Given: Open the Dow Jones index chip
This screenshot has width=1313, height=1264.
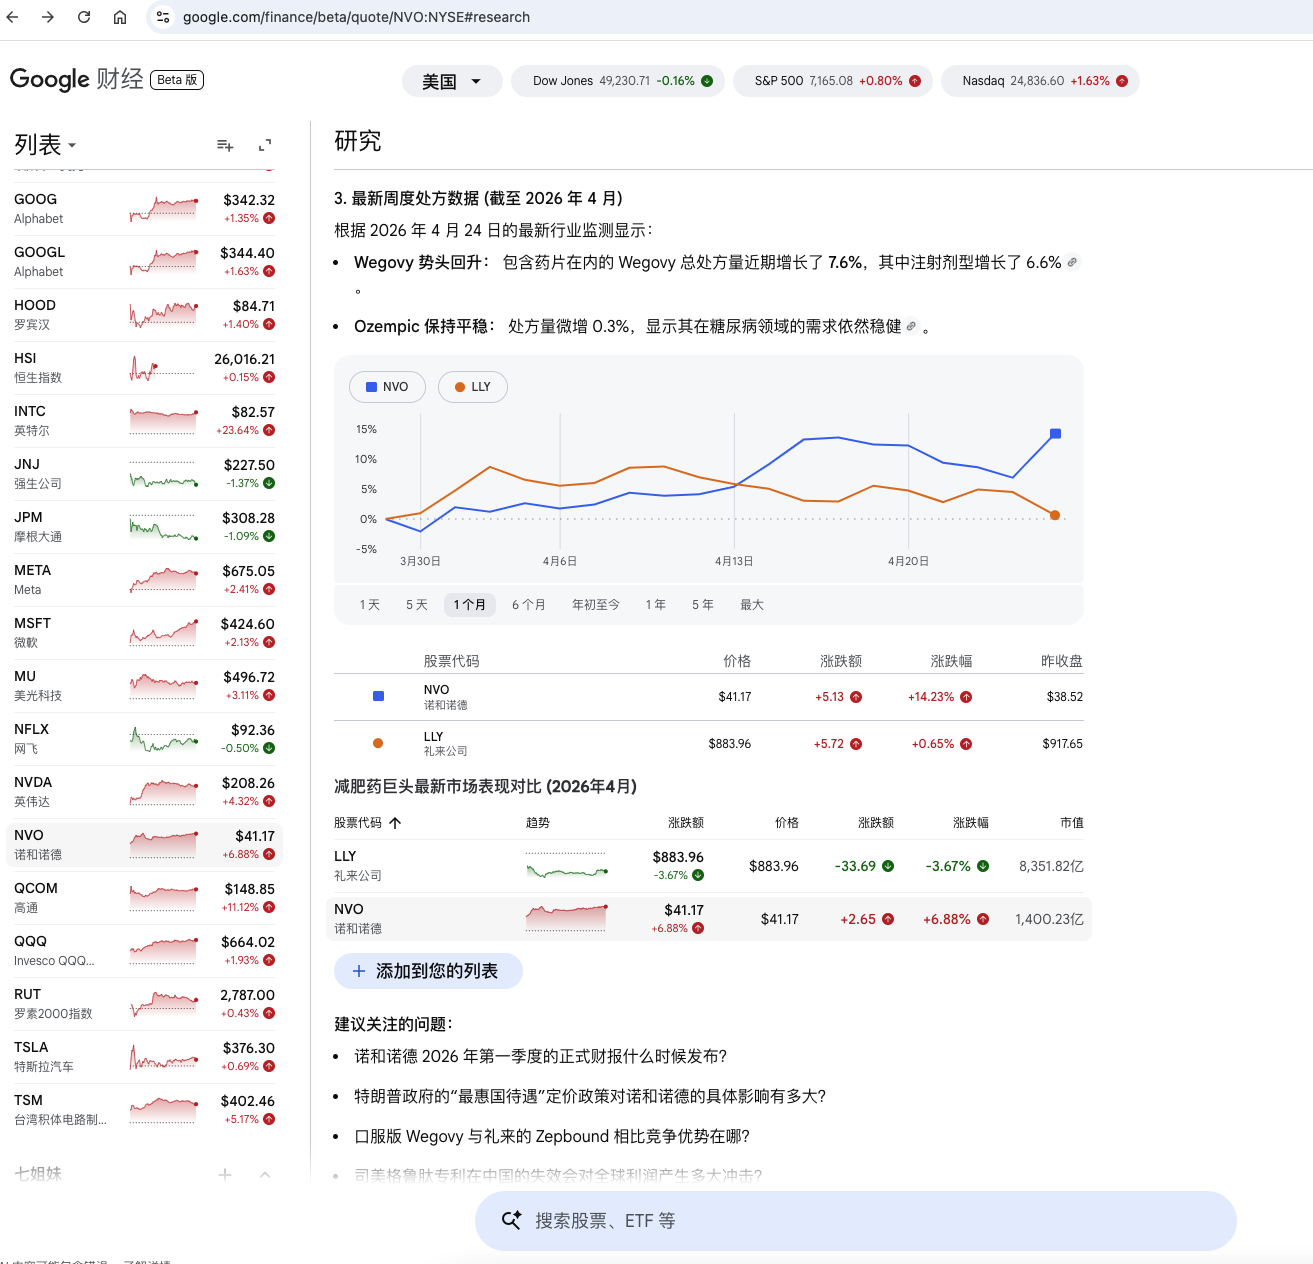Looking at the screenshot, I should click(617, 81).
